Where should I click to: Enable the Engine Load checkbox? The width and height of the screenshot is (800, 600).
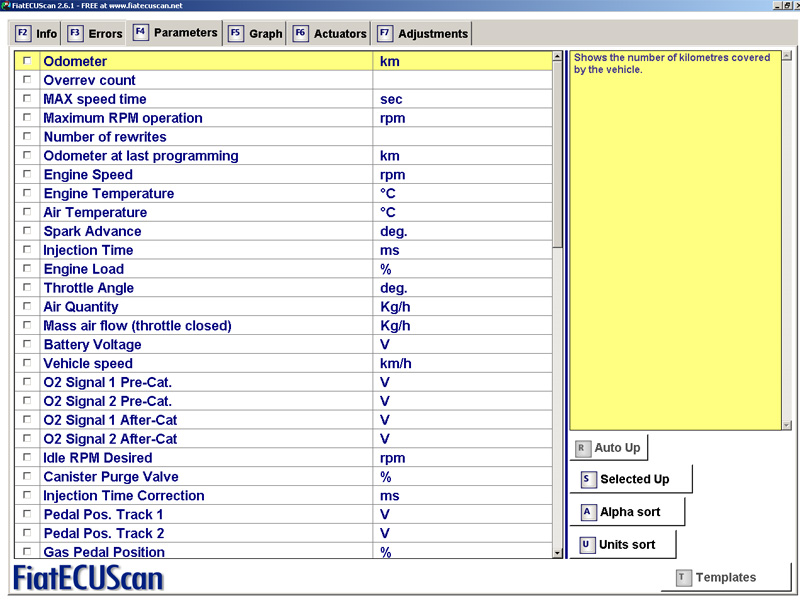(x=27, y=268)
